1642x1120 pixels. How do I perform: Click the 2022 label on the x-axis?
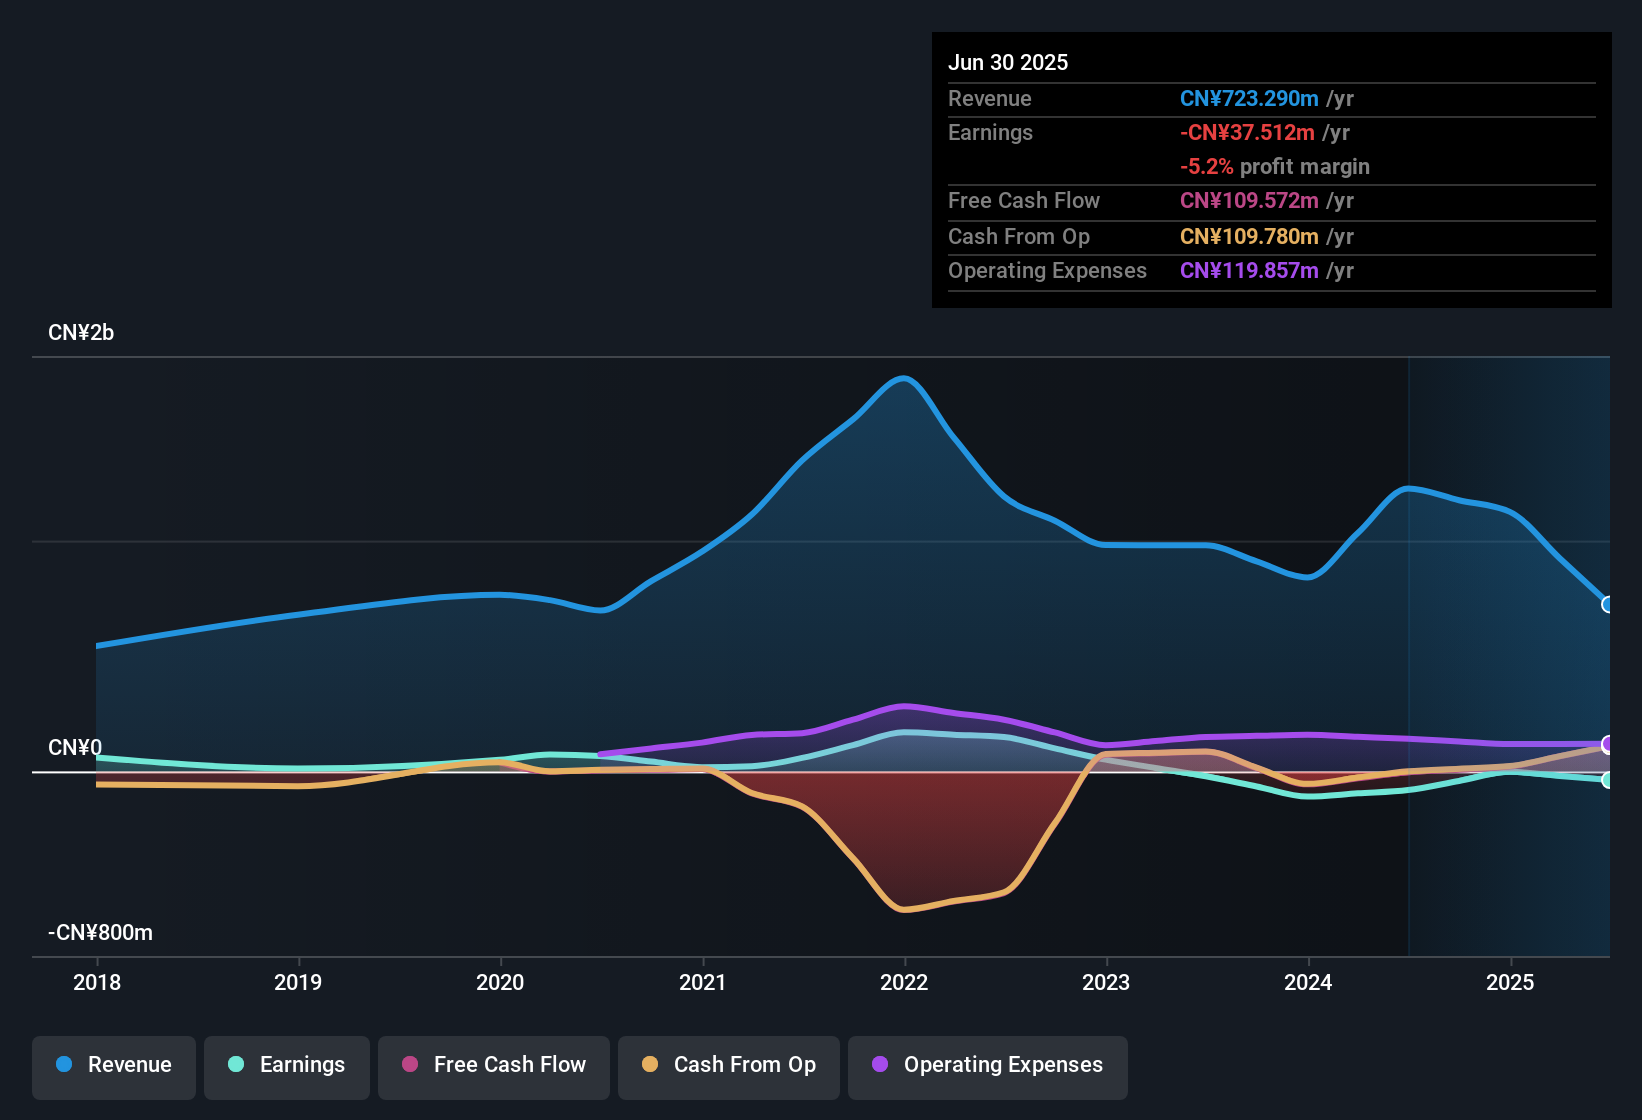[903, 983]
